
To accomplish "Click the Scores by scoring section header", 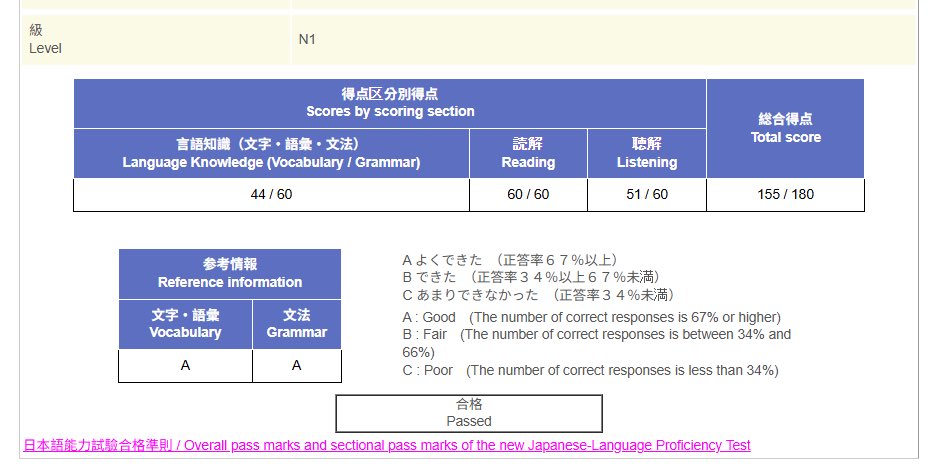I will [390, 103].
